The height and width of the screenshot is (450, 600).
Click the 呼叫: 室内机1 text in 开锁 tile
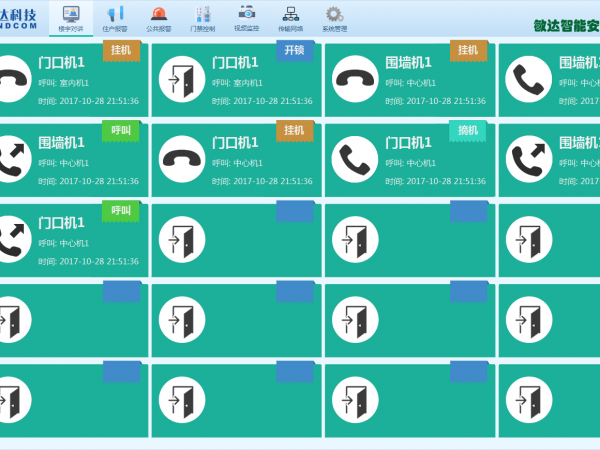pyautogui.click(x=235, y=83)
